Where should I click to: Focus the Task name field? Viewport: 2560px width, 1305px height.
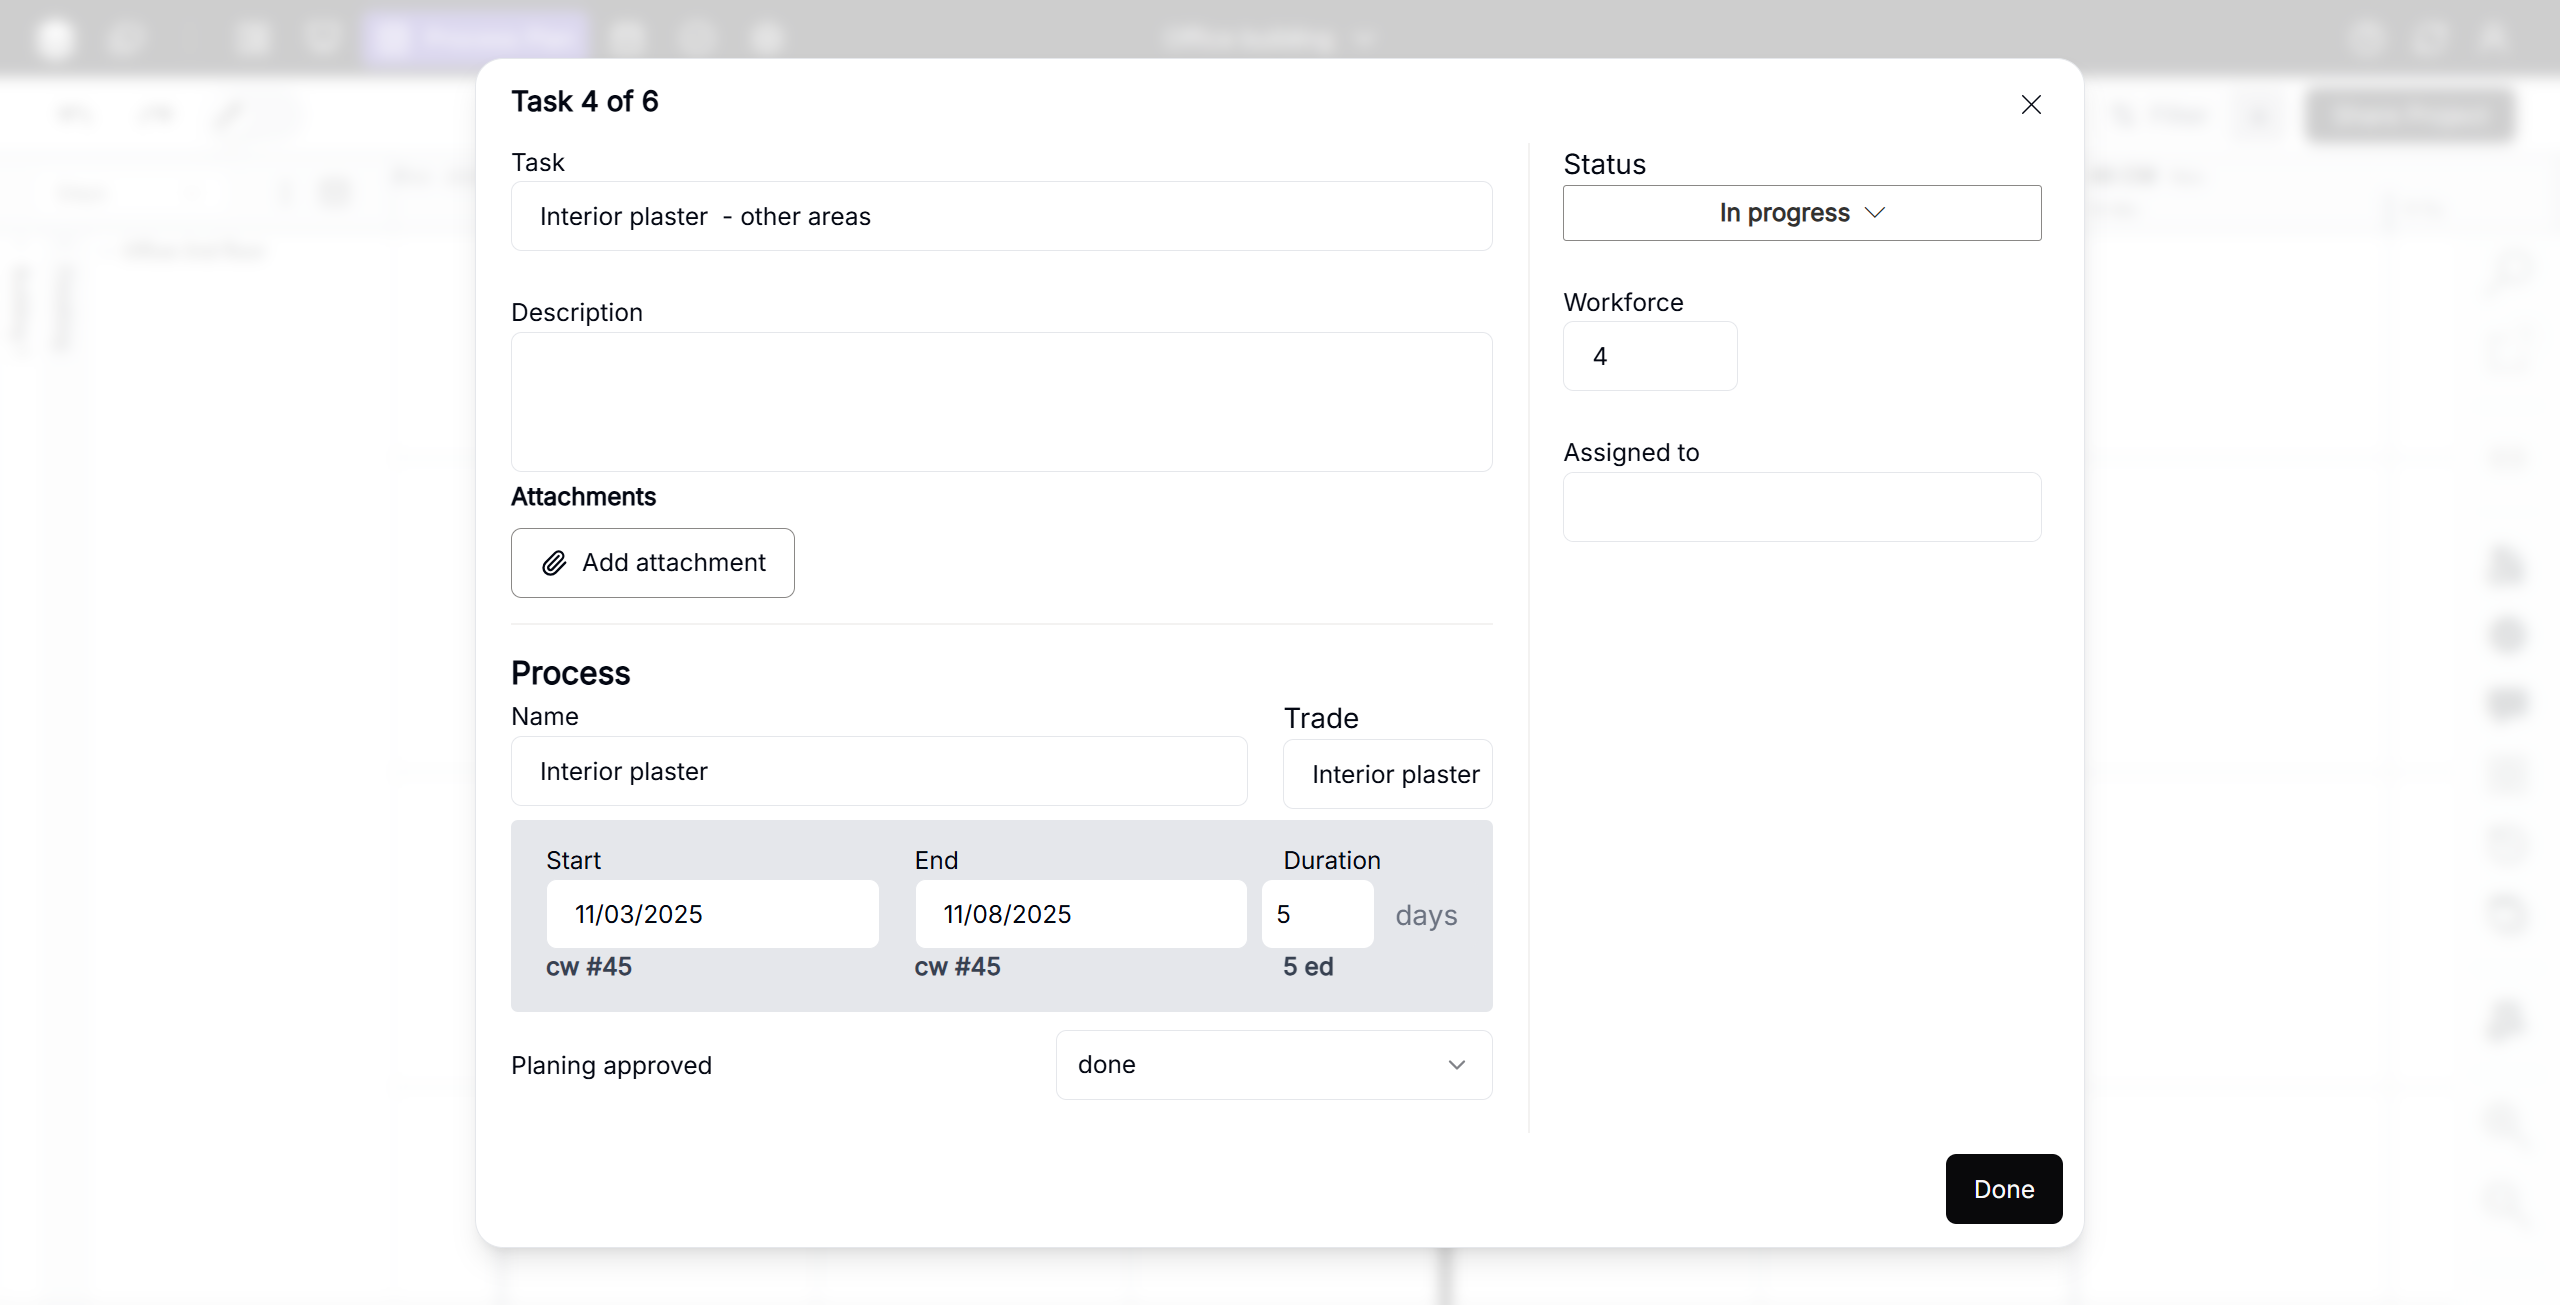[x=1000, y=216]
